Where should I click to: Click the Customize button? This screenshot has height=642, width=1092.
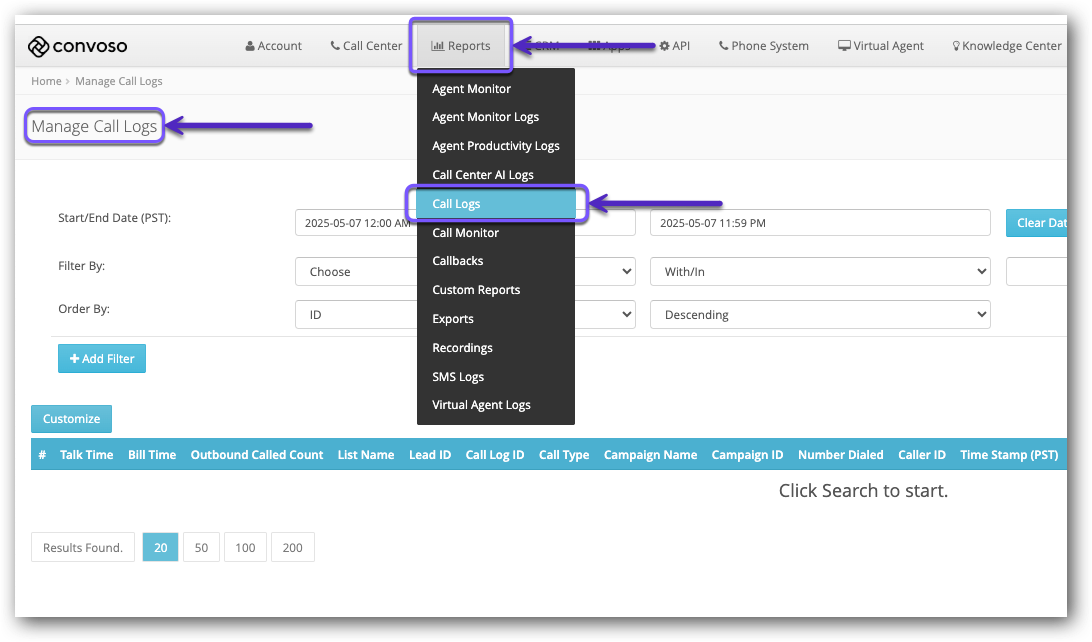click(71, 418)
